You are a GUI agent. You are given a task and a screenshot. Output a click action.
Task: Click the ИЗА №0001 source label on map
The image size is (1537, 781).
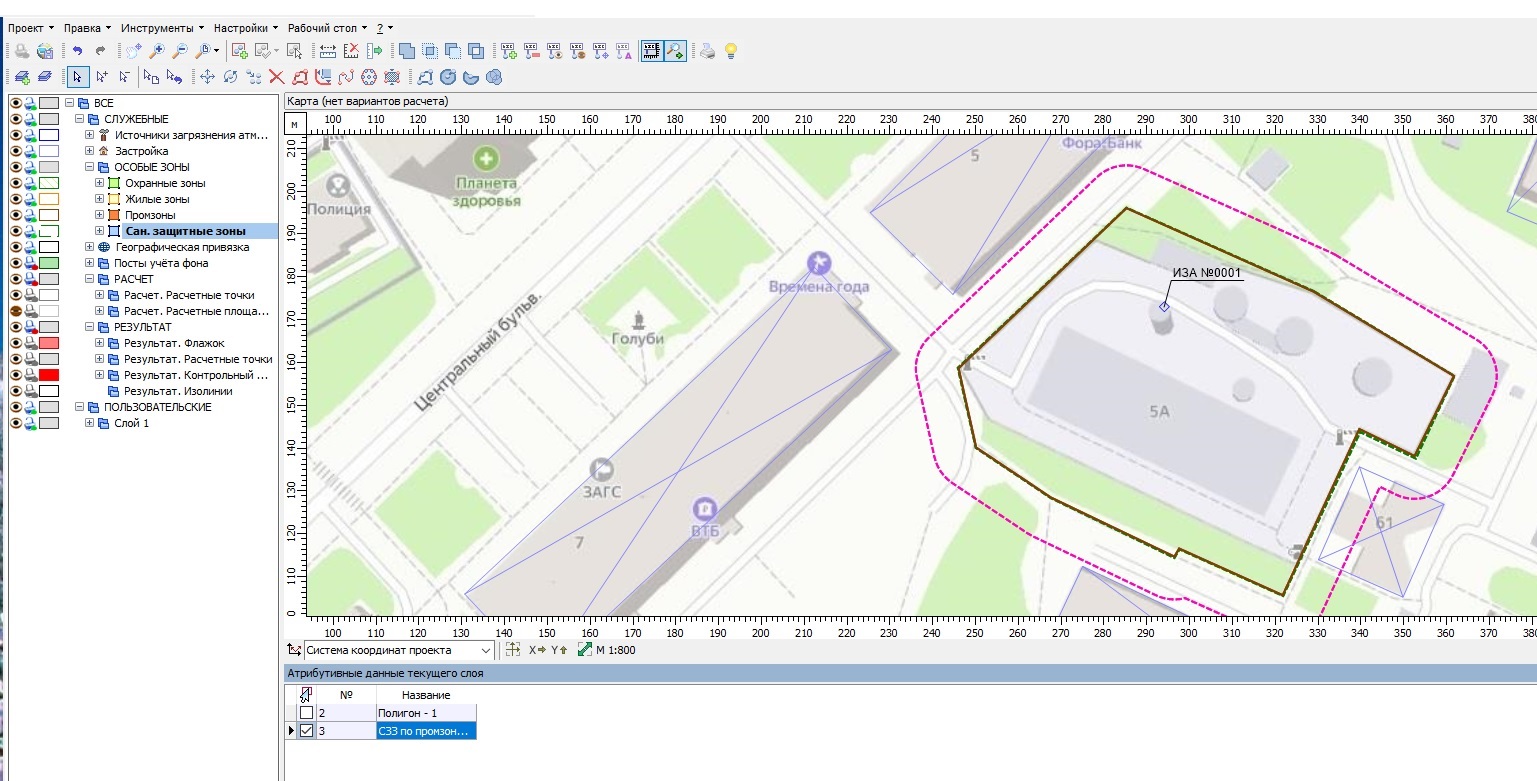pyautogui.click(x=1205, y=271)
